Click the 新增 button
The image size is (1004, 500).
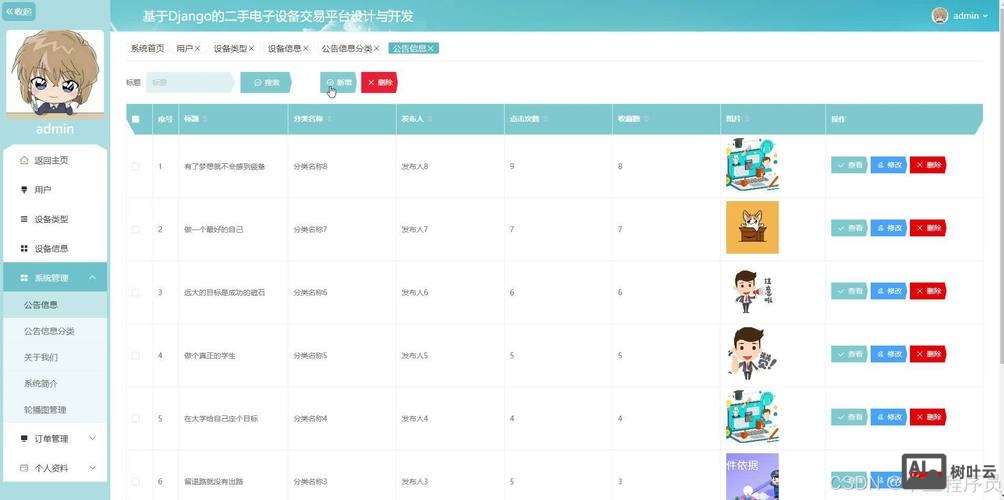(x=338, y=83)
